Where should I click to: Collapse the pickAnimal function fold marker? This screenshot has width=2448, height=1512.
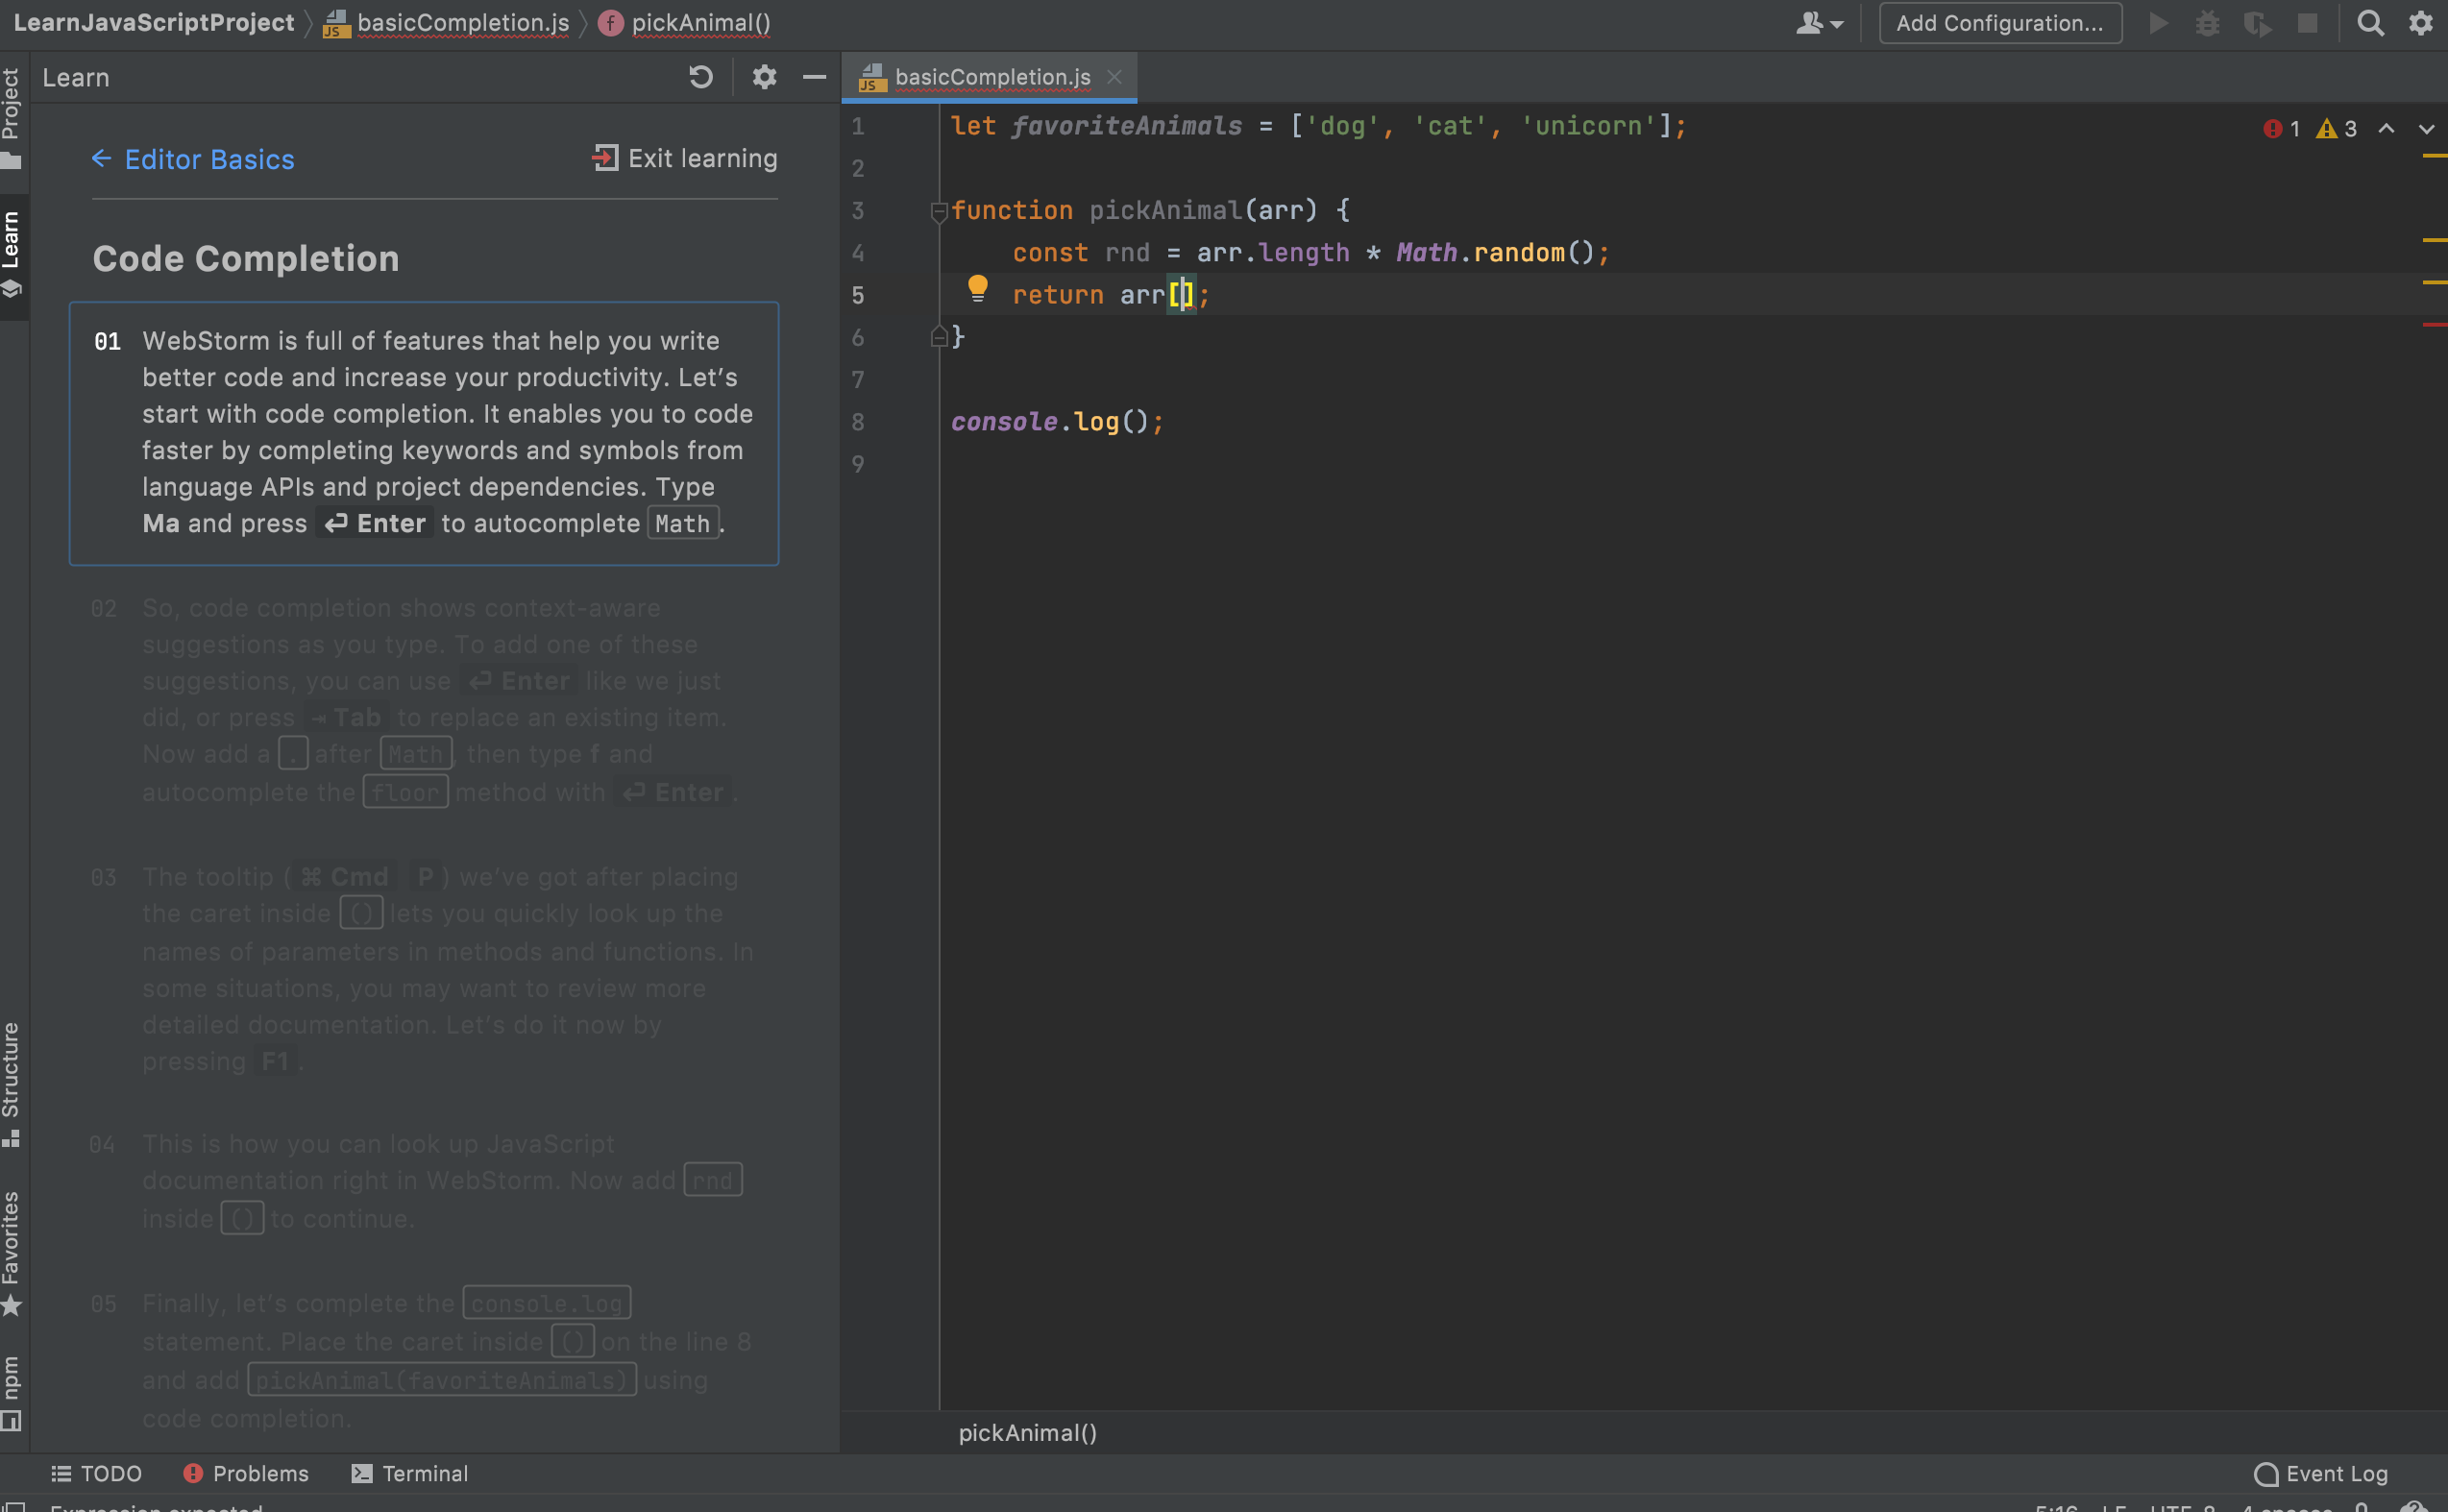tap(938, 211)
